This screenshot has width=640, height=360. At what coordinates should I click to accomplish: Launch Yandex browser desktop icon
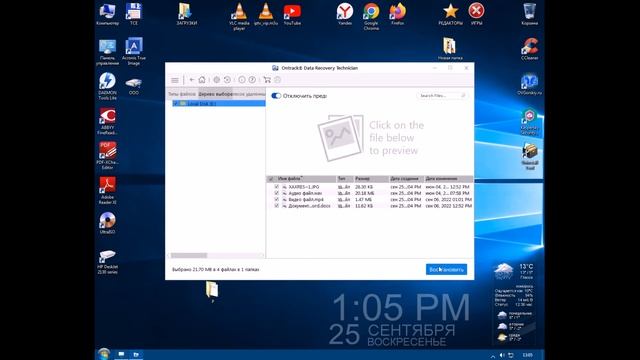345,14
